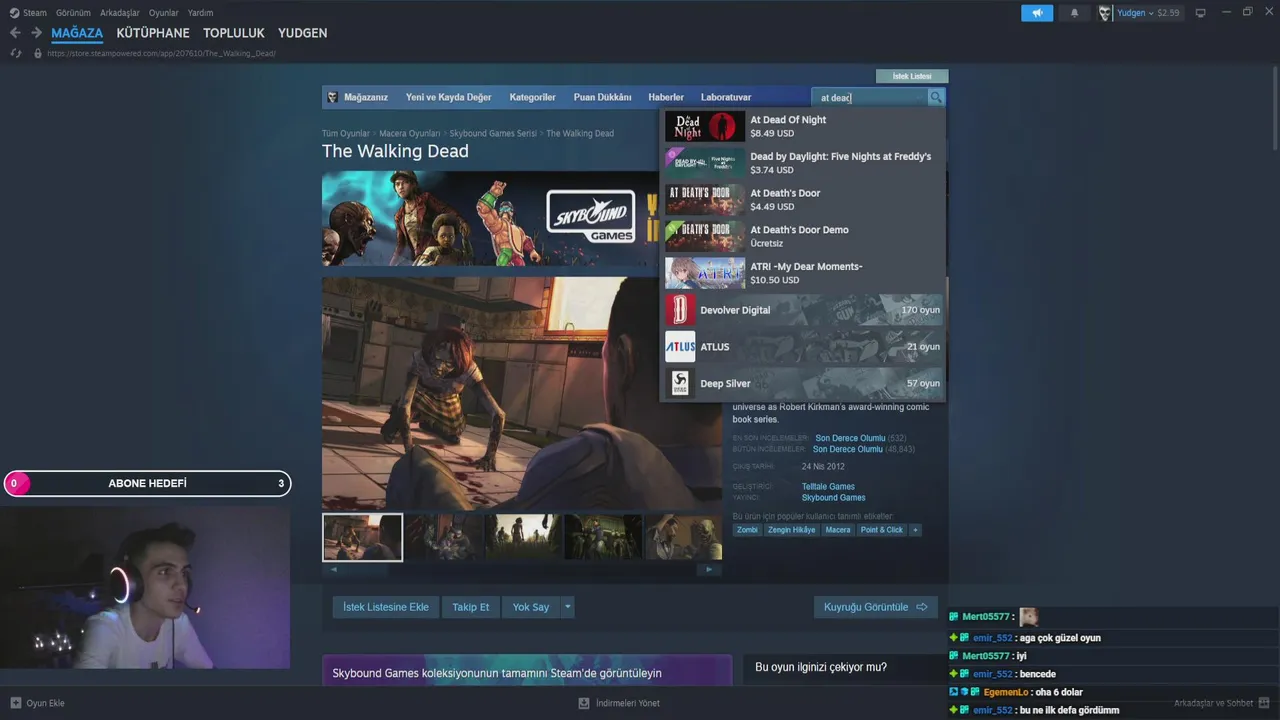The width and height of the screenshot is (1280, 720).
Task: Click the downloads icon beside İndirmeleri Yönet
Action: (x=584, y=703)
